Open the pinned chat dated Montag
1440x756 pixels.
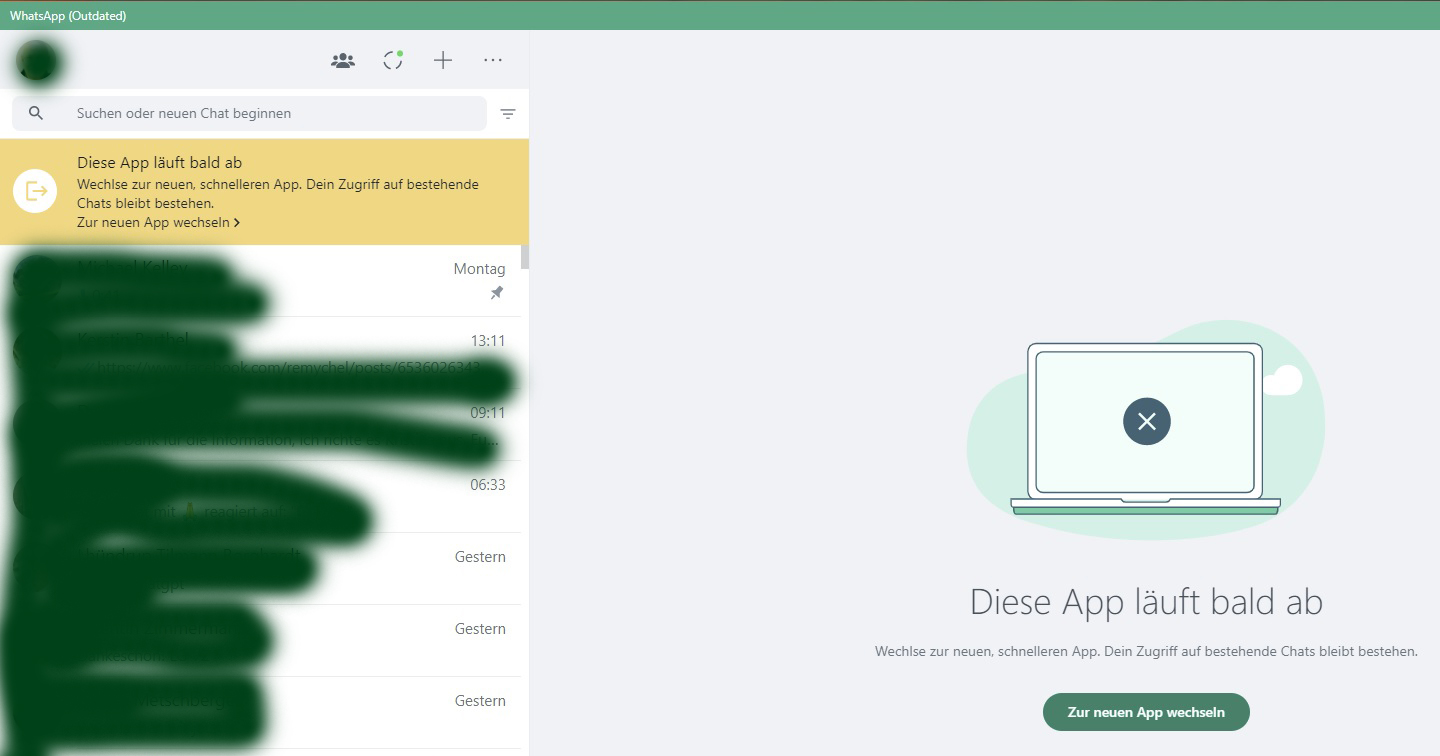click(261, 281)
